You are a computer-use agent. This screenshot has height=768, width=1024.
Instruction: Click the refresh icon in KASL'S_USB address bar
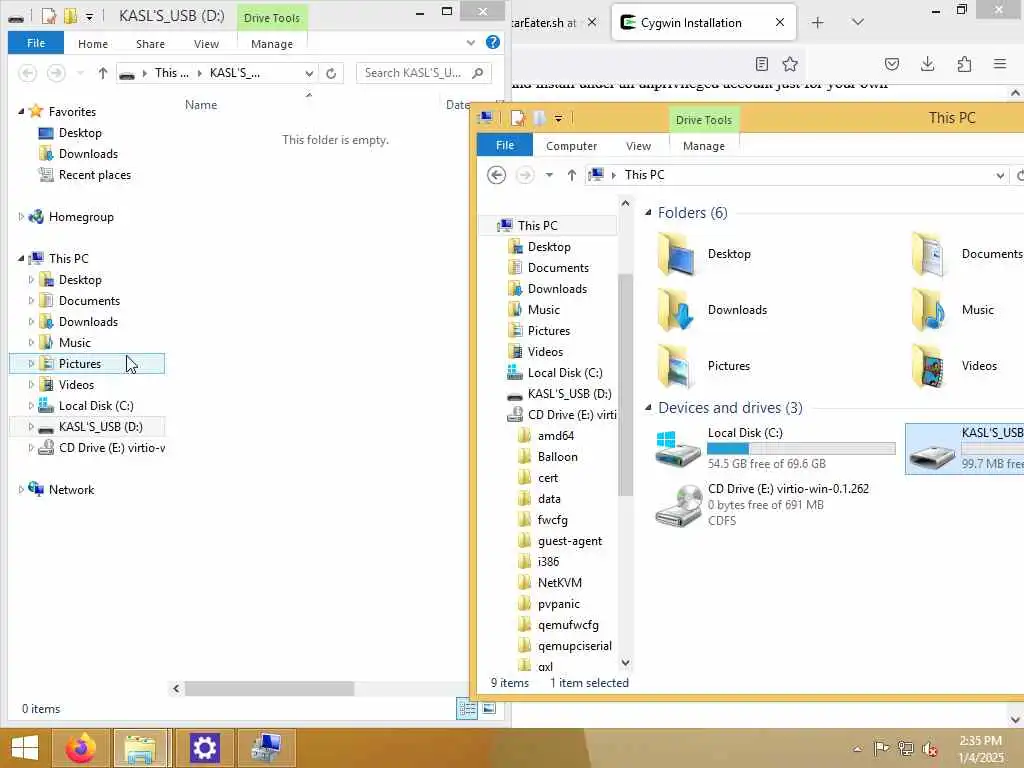[331, 73]
